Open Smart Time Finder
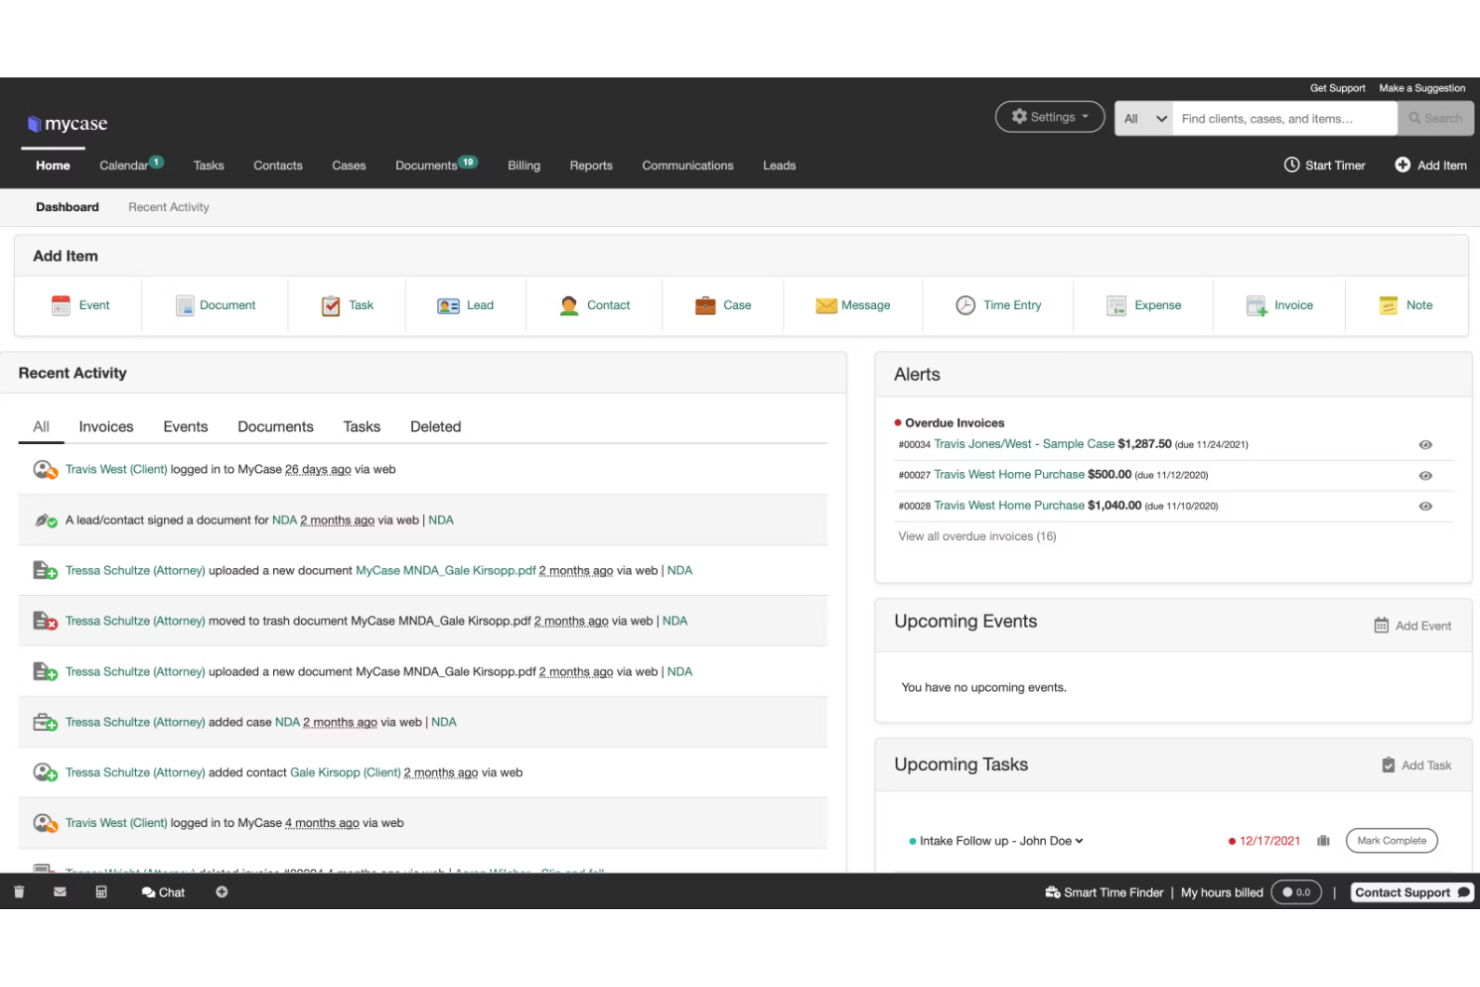1480x987 pixels. coord(1104,892)
